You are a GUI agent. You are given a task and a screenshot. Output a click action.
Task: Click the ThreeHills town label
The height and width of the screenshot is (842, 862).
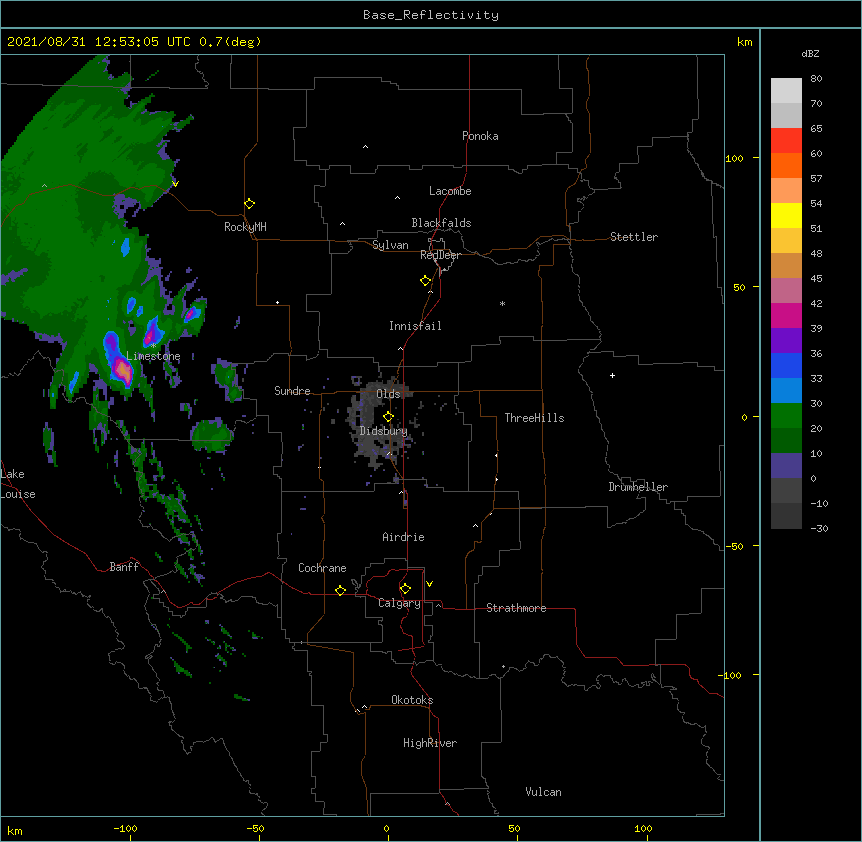(534, 418)
